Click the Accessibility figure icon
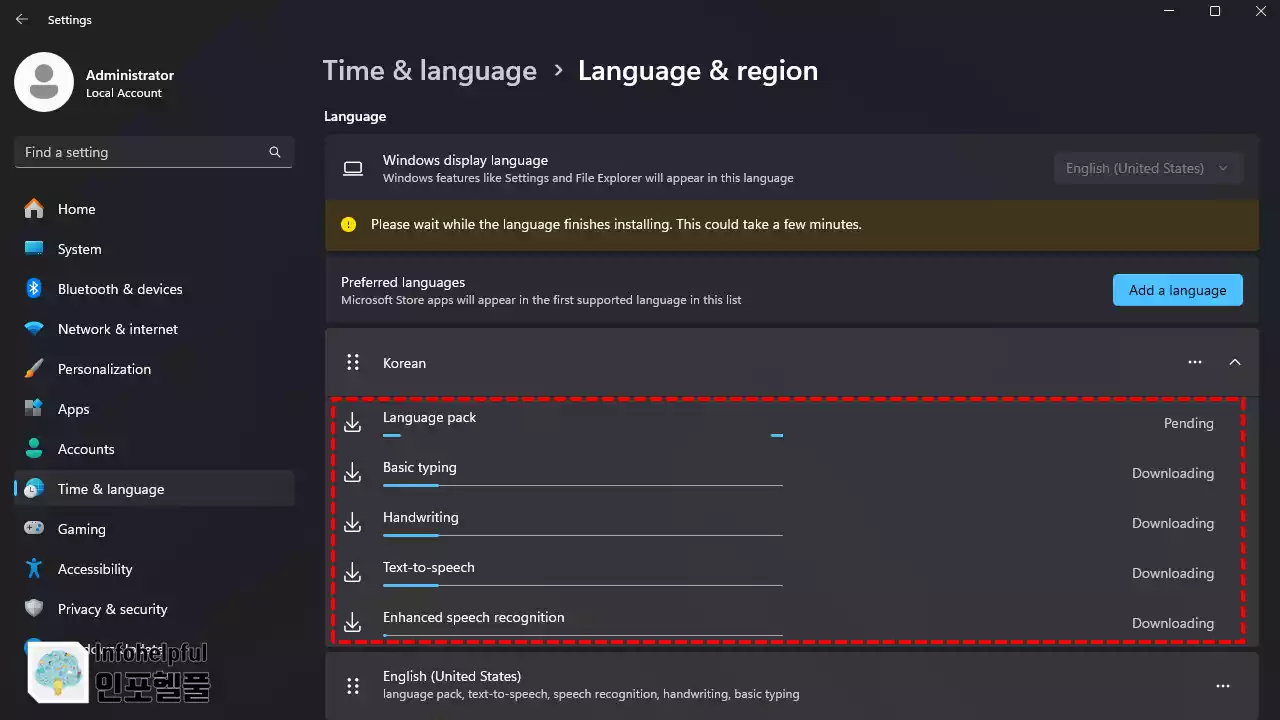Image resolution: width=1280 pixels, height=720 pixels. (x=34, y=569)
